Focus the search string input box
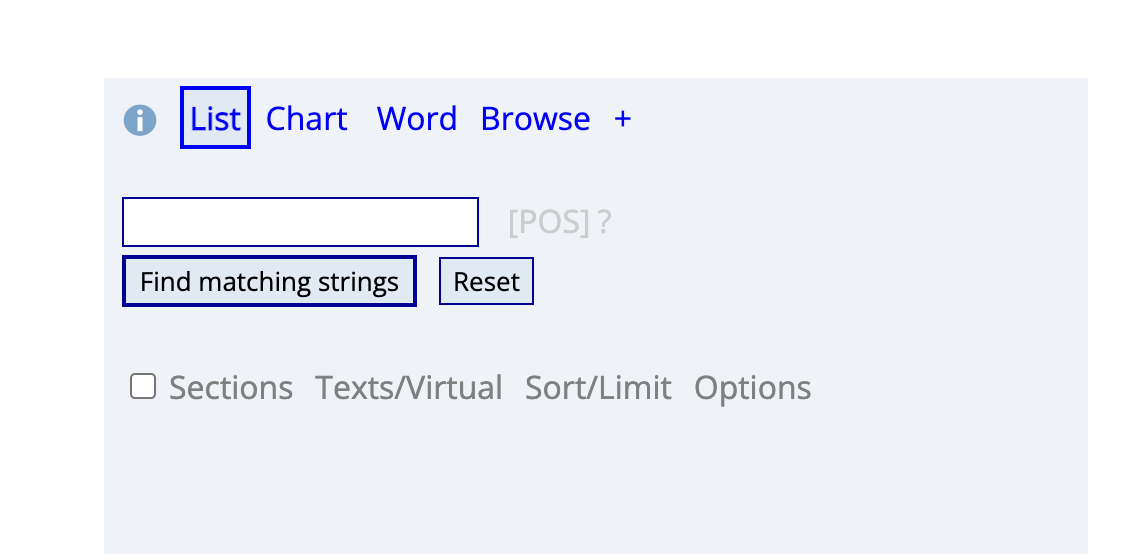The width and height of the screenshot is (1132, 554). pyautogui.click(x=300, y=222)
